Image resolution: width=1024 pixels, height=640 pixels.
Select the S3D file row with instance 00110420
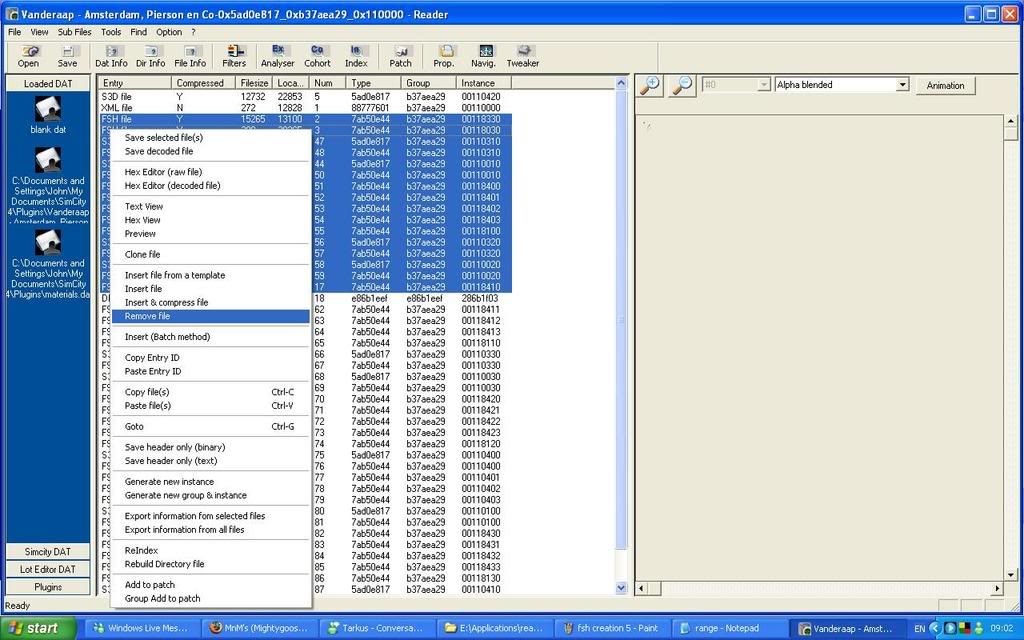[306, 97]
